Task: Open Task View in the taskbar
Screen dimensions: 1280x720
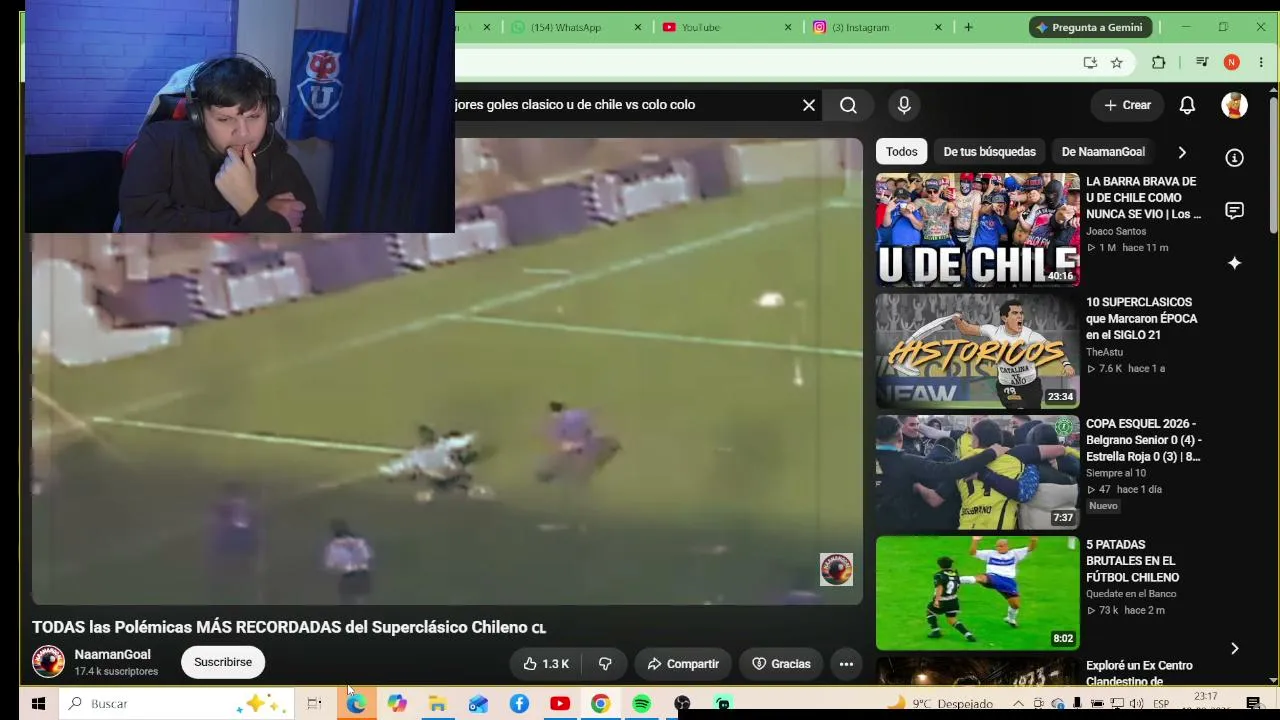Action: (x=314, y=704)
